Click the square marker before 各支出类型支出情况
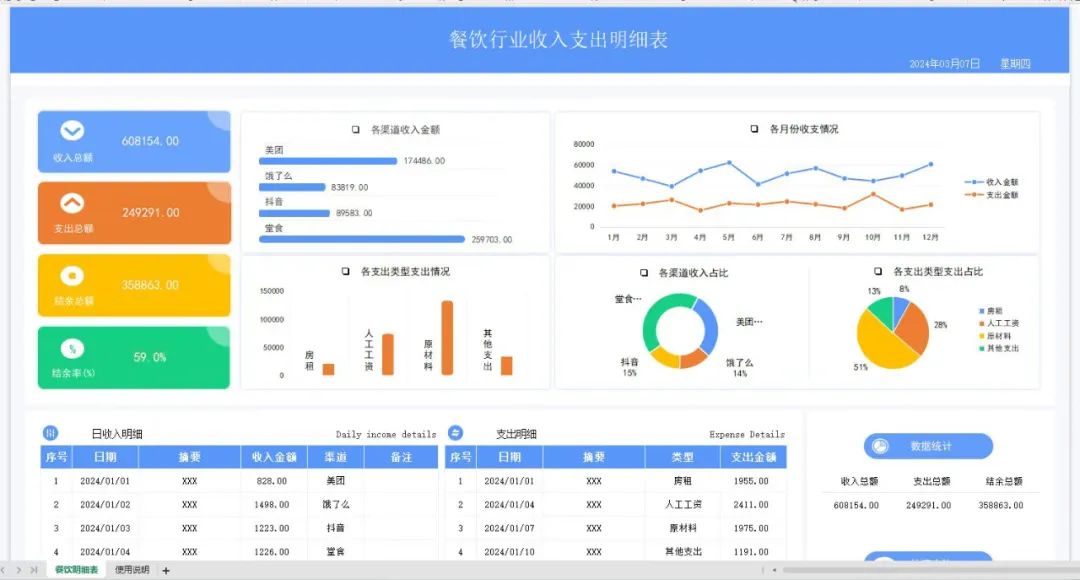Viewport: 1080px width, 580px height. coord(346,271)
